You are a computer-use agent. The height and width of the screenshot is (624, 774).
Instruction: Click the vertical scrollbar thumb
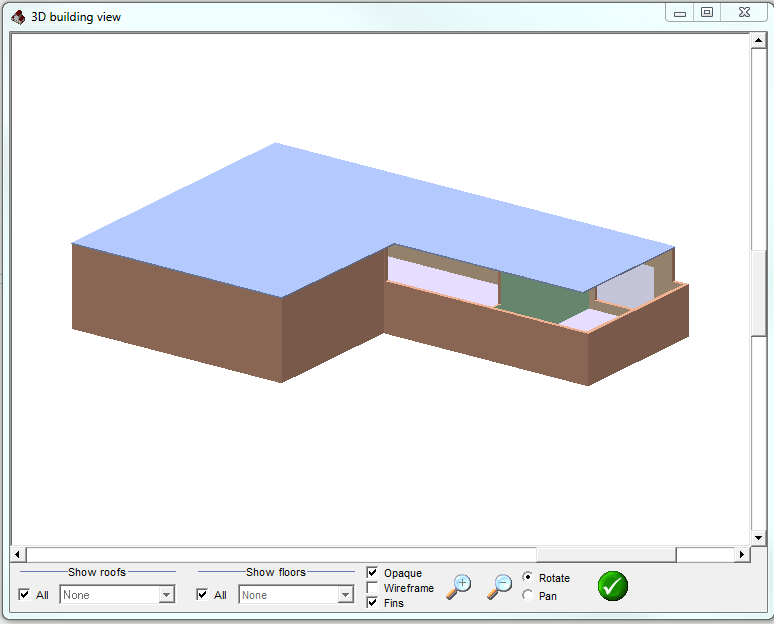point(758,293)
